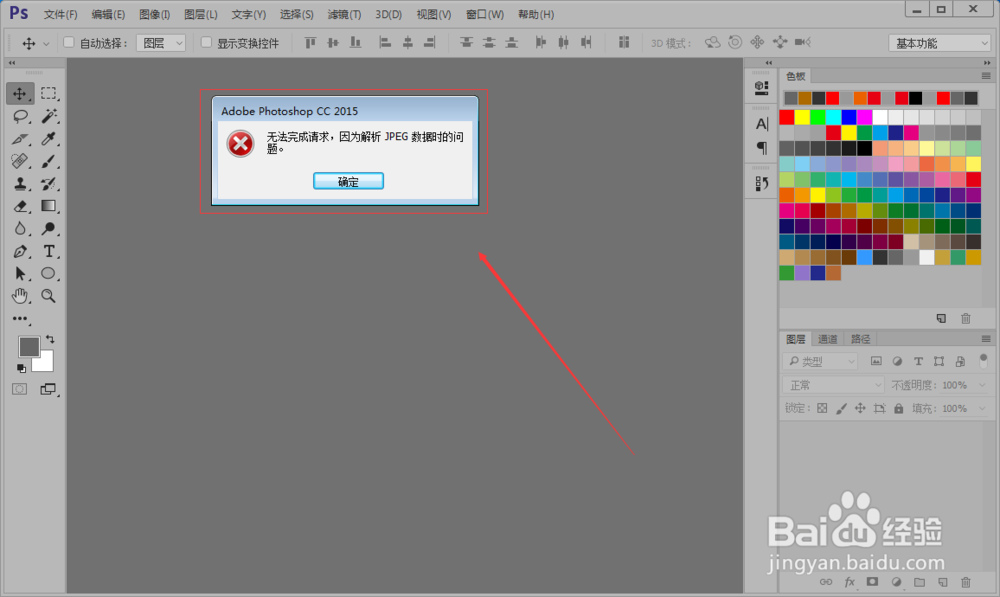This screenshot has width=1000, height=597.
Task: Enable the 显示变换控件 checkbox
Action: click(x=206, y=43)
